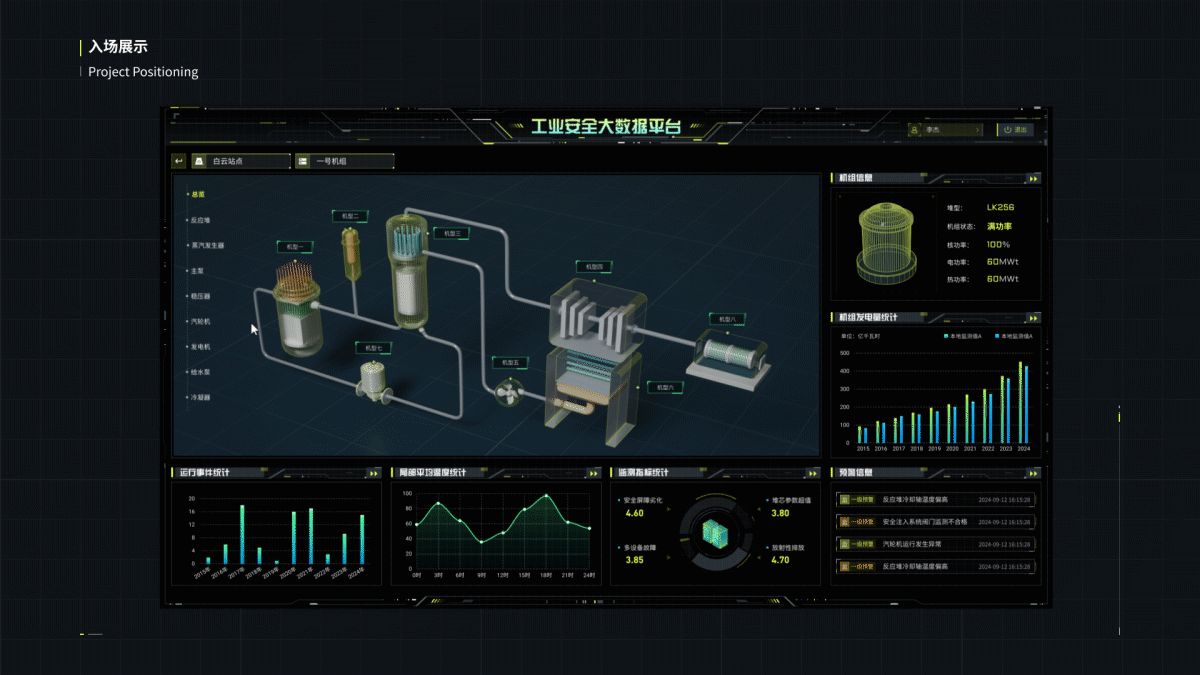Click the user avatar icon next to 李杰

pos(916,129)
